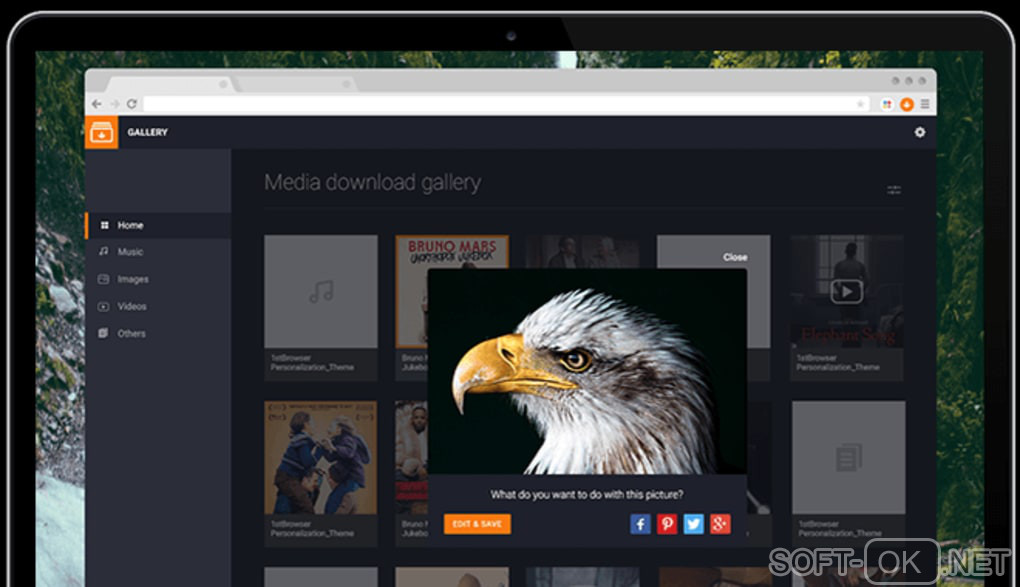The height and width of the screenshot is (587, 1020).
Task: Click the Edit & Save button
Action: [x=477, y=524]
